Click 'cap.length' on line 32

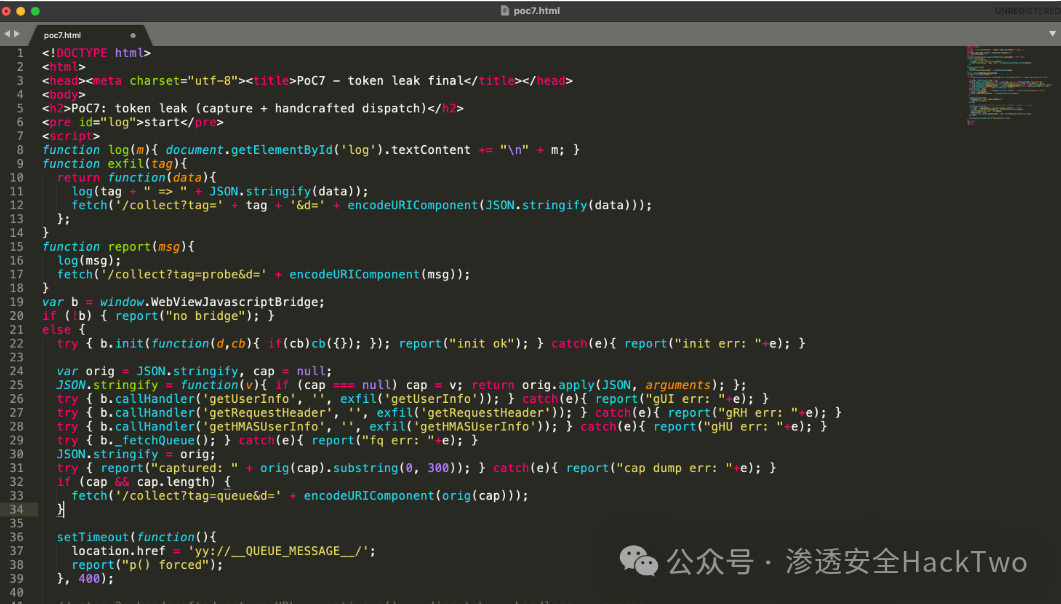click(173, 482)
